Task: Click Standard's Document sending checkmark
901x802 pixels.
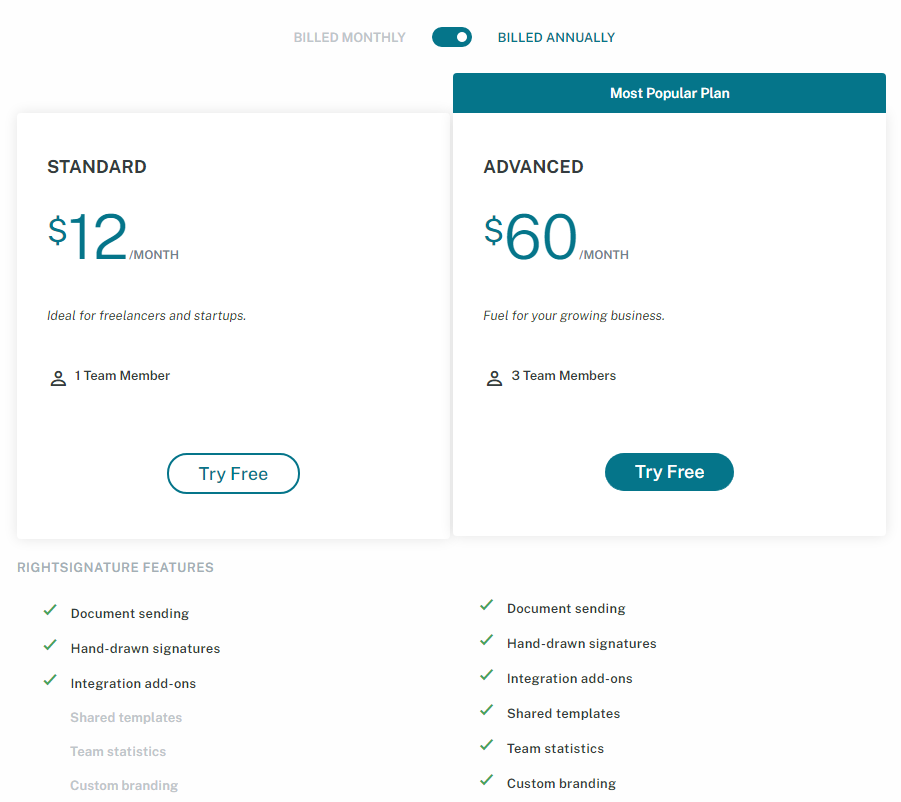Action: tap(51, 610)
